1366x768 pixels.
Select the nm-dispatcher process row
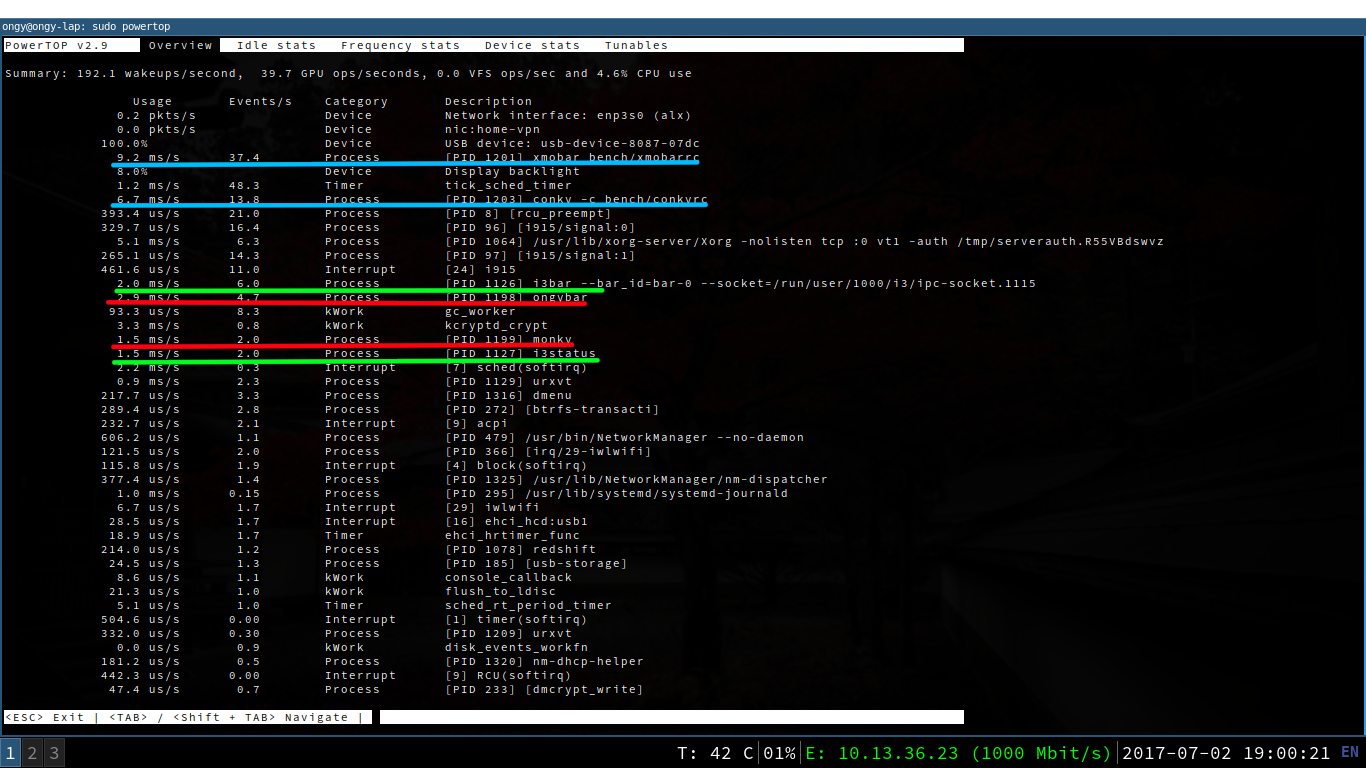click(x=464, y=479)
